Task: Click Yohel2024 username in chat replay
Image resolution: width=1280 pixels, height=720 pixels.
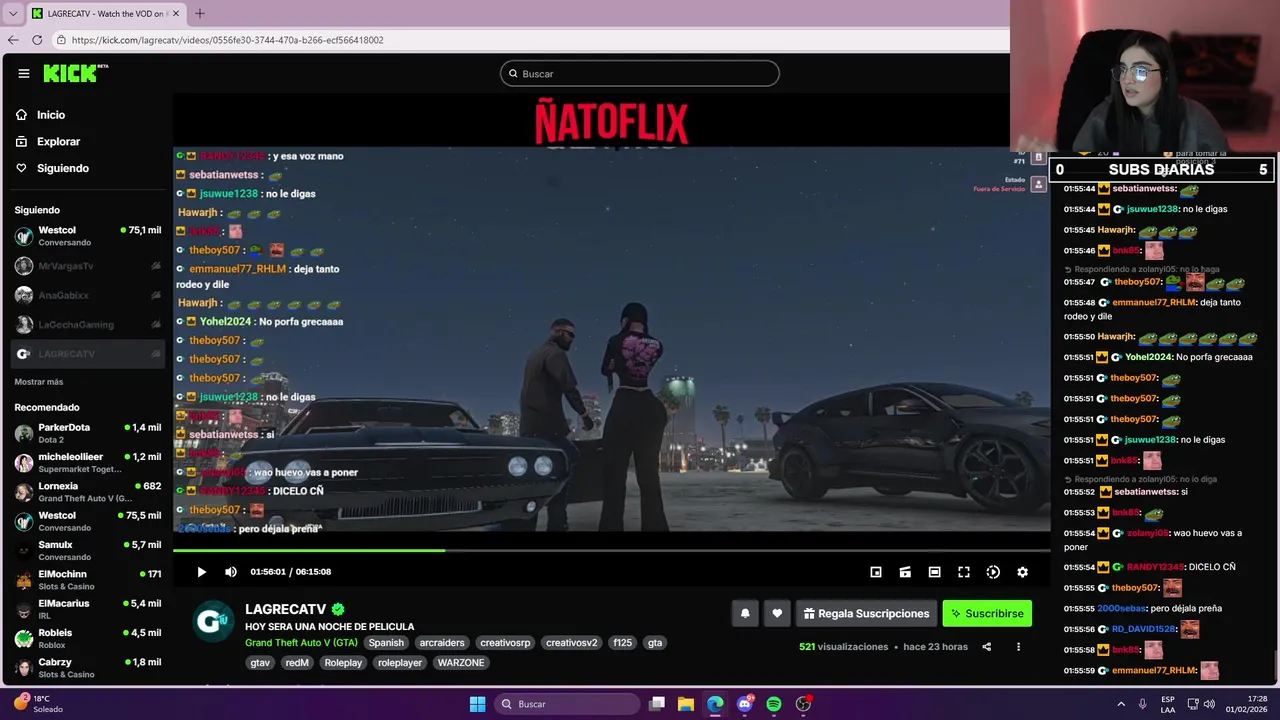Action: [1148, 357]
